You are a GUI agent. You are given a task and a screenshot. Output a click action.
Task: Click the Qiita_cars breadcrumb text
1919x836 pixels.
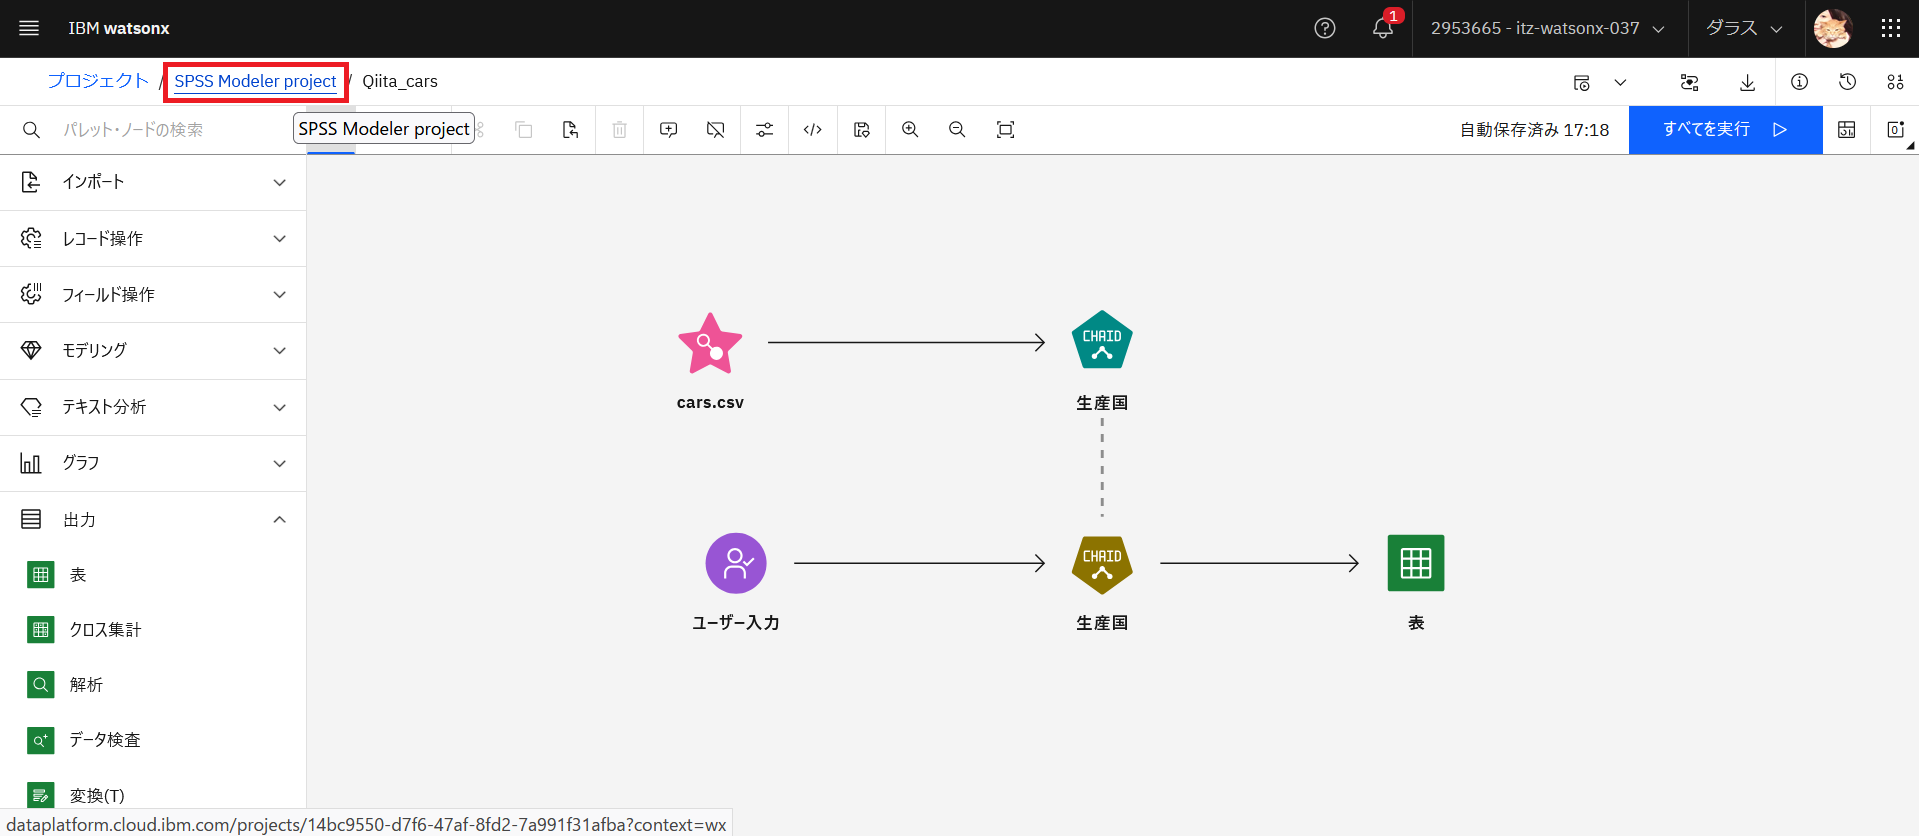click(x=400, y=81)
